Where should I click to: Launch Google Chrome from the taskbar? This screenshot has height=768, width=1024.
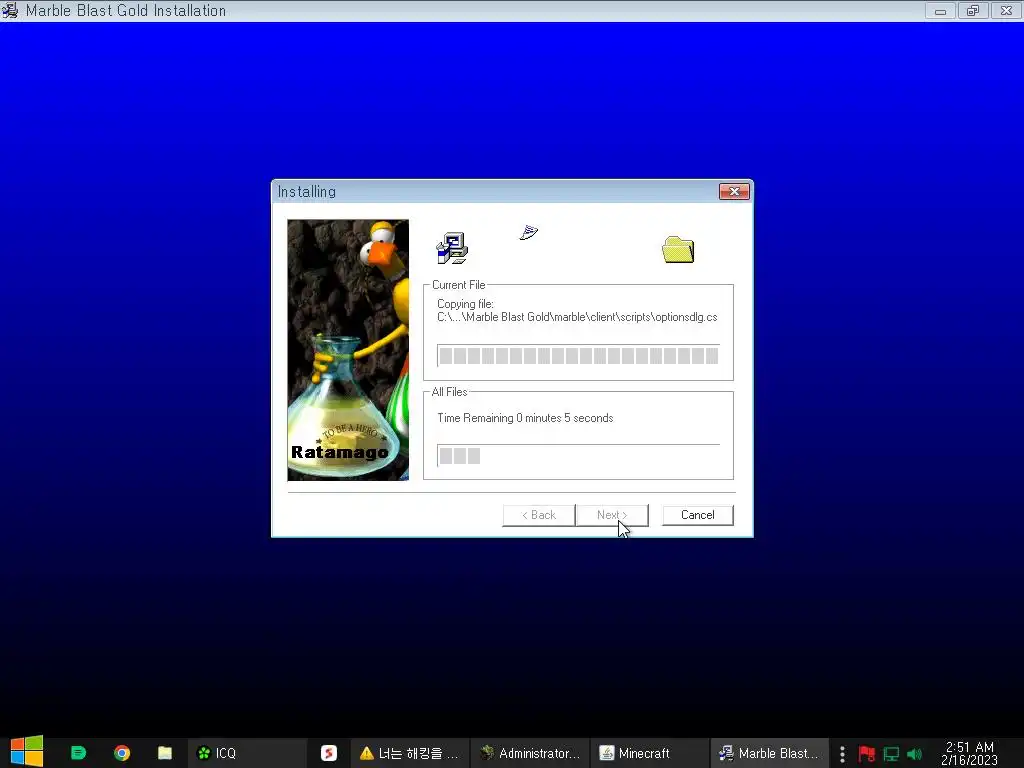(122, 753)
